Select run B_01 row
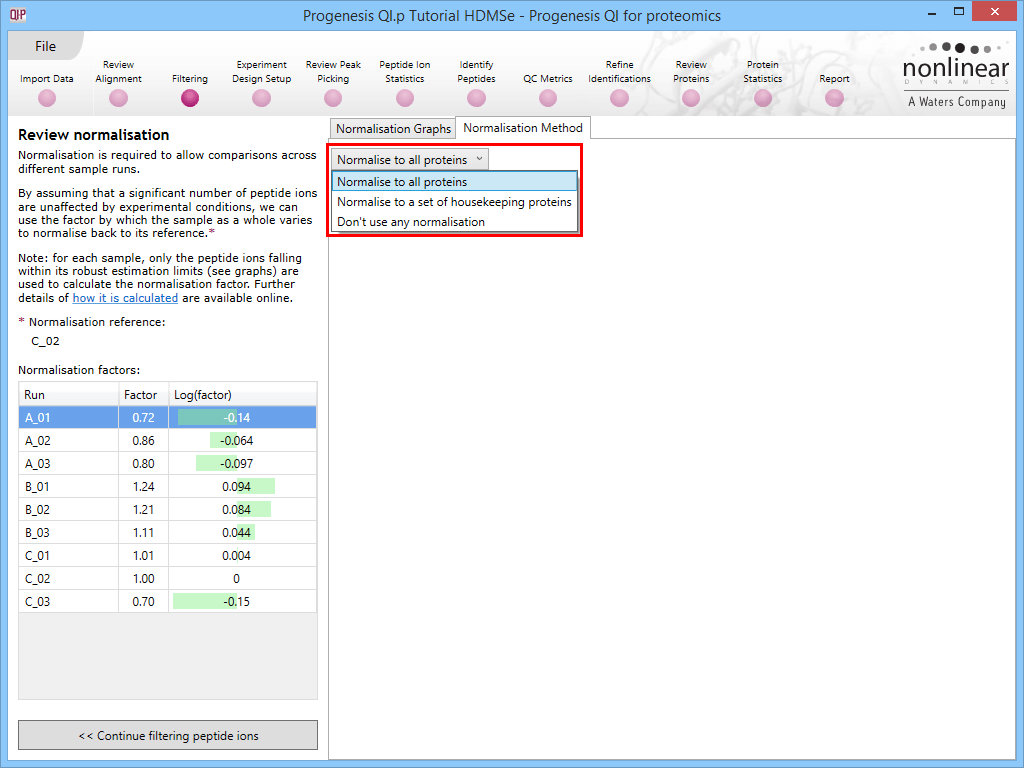This screenshot has height=768, width=1024. 168,487
